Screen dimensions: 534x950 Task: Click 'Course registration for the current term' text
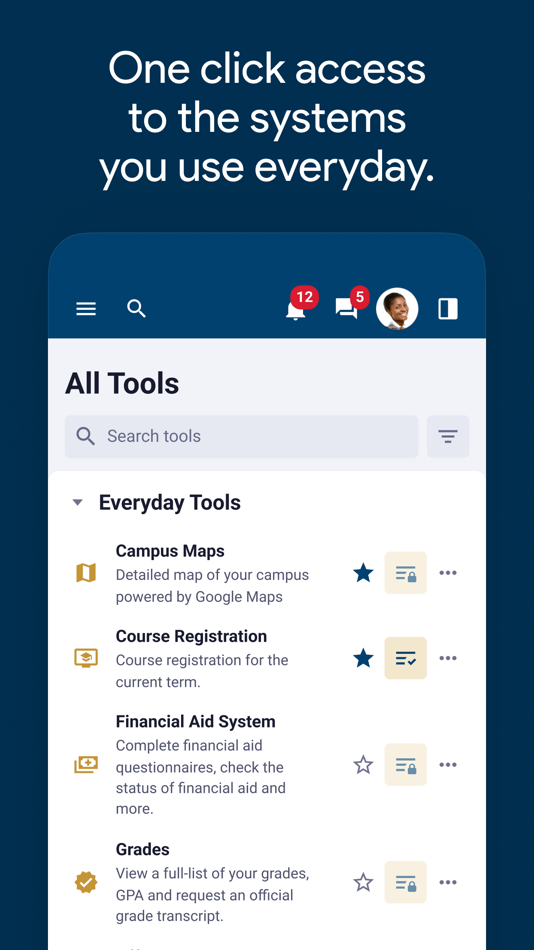[202, 671]
